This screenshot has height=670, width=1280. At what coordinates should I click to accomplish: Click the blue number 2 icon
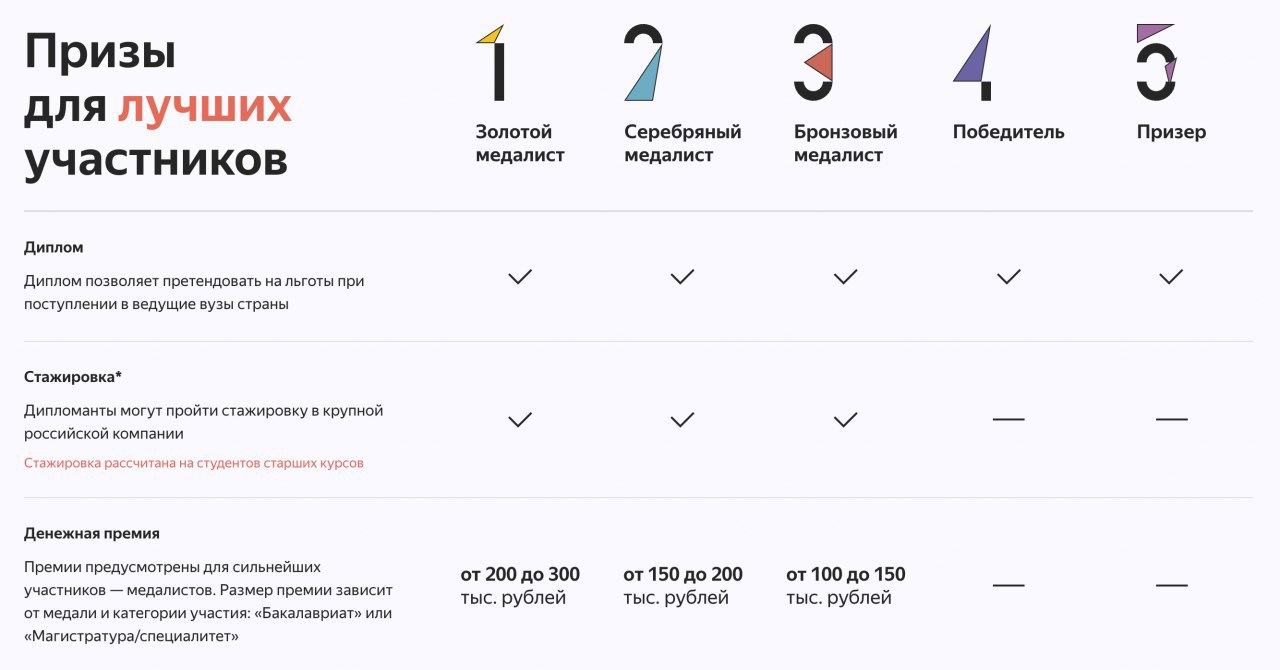[x=643, y=63]
